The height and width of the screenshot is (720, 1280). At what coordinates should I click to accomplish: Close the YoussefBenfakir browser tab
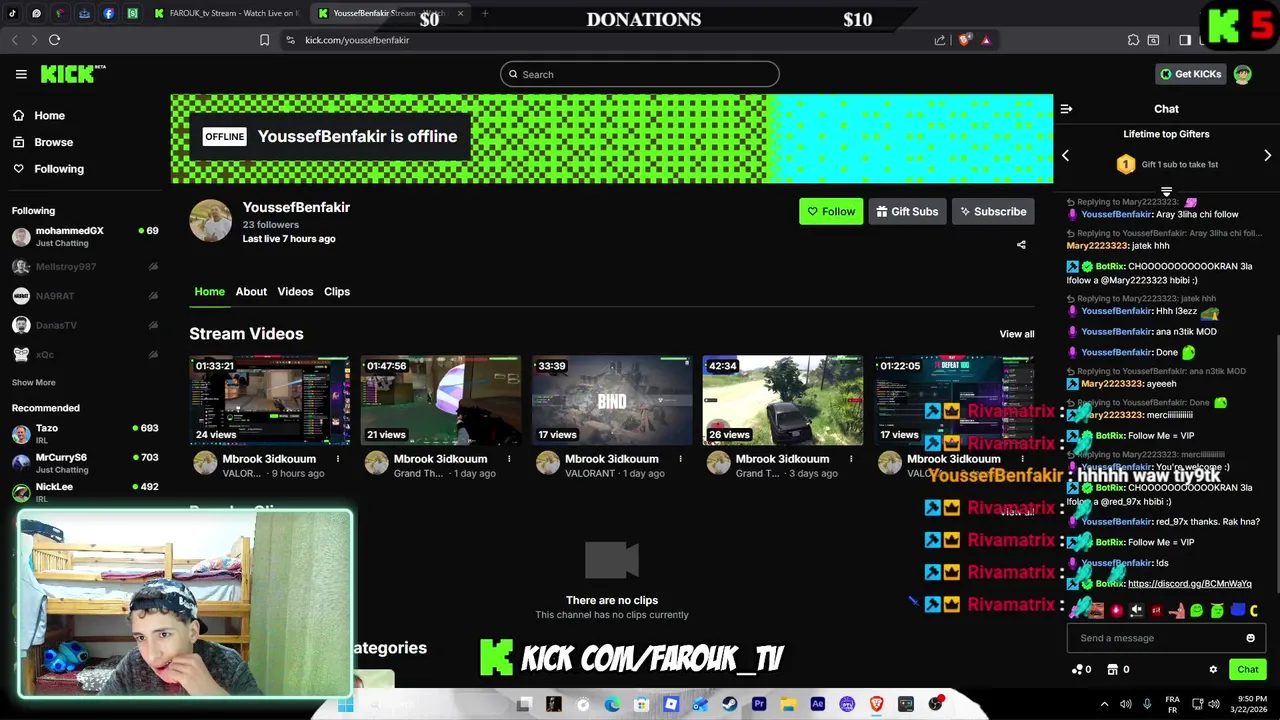[460, 13]
